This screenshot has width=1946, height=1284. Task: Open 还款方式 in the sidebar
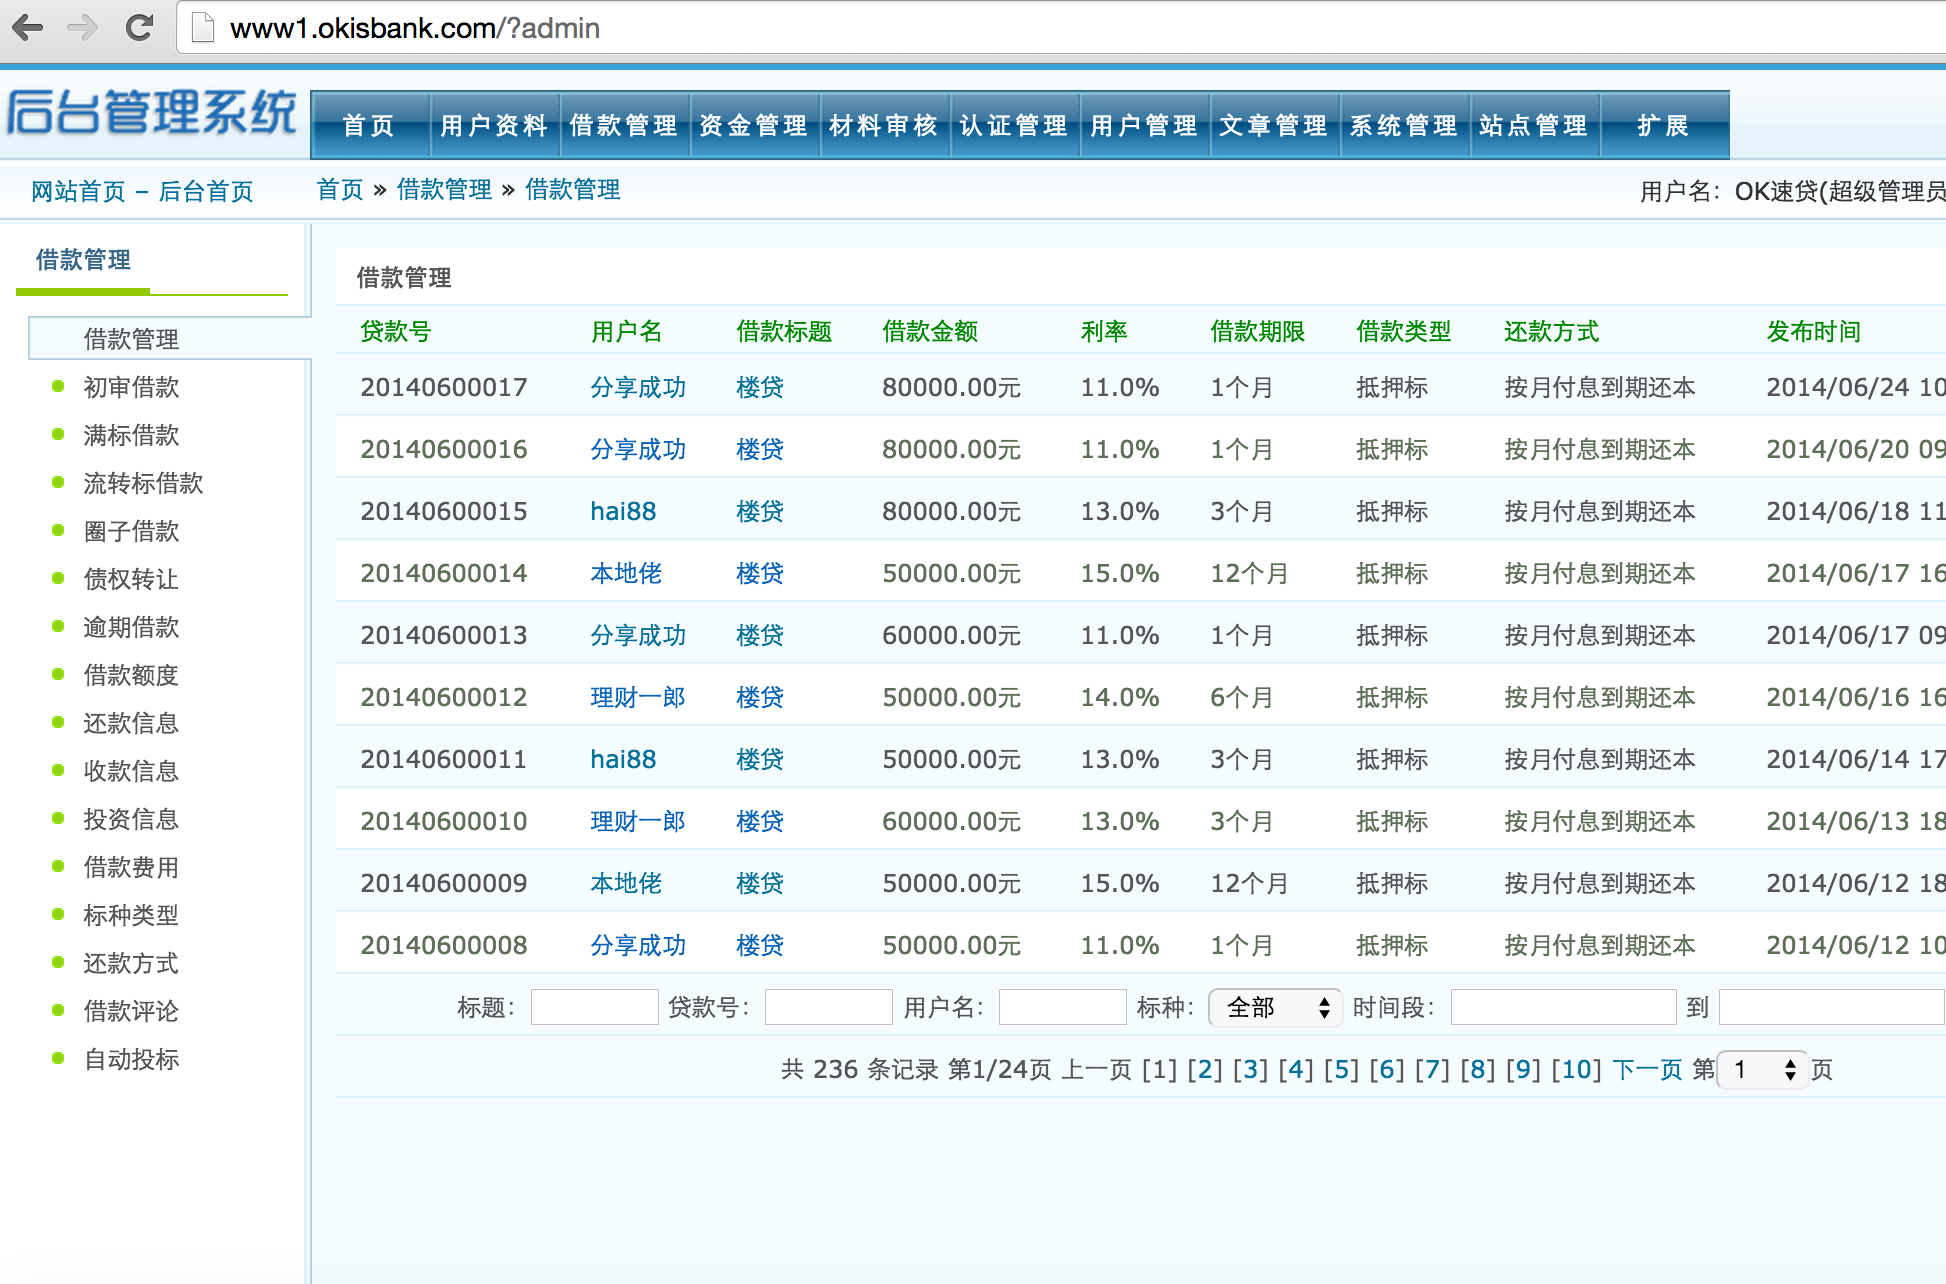point(131,963)
